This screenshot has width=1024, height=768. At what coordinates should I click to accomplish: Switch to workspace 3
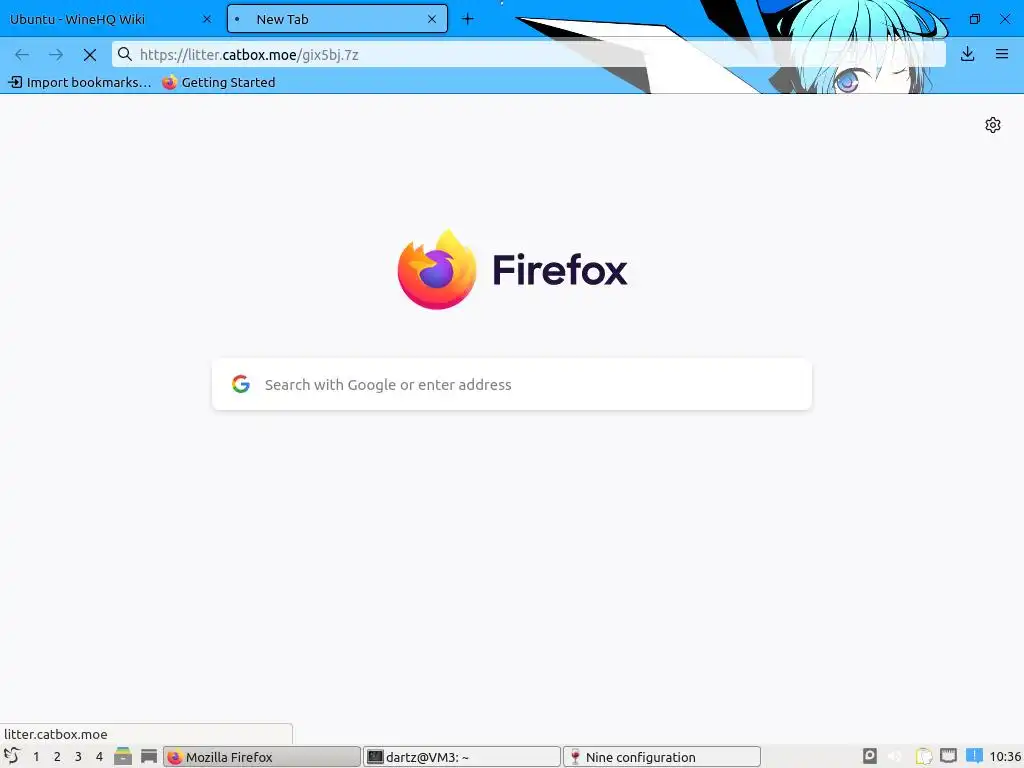(x=78, y=757)
